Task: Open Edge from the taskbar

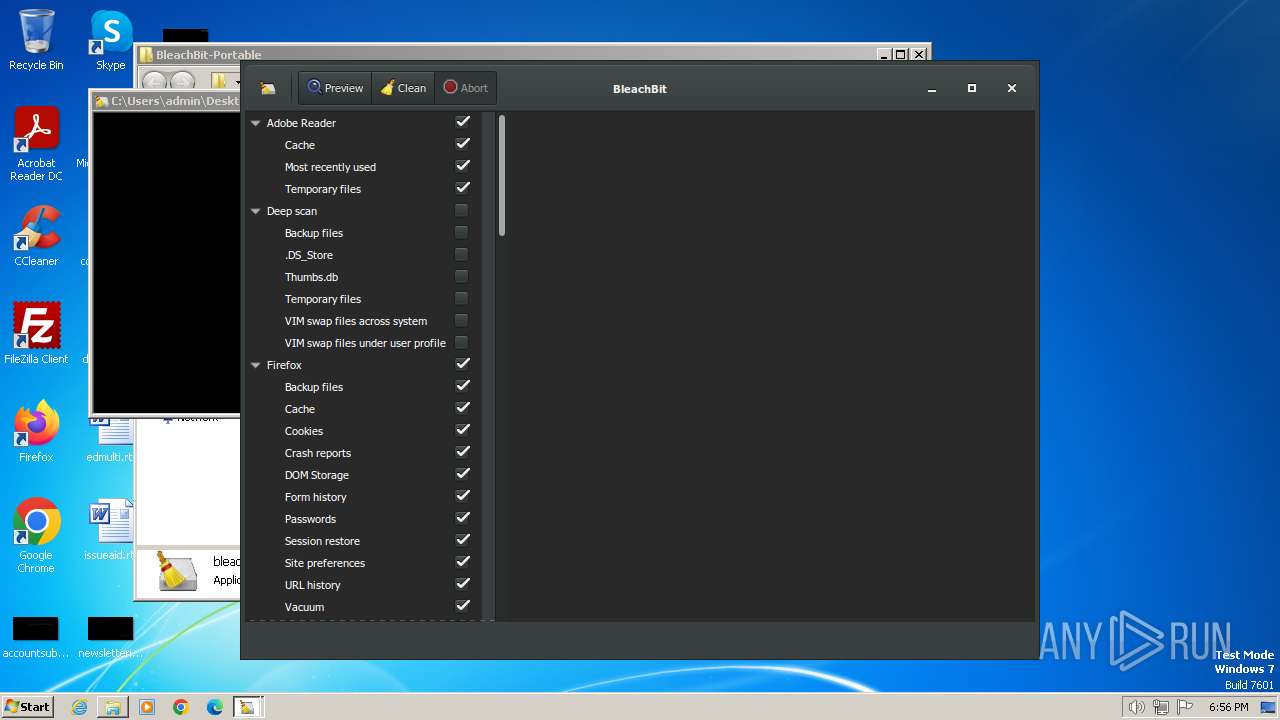Action: click(x=215, y=707)
